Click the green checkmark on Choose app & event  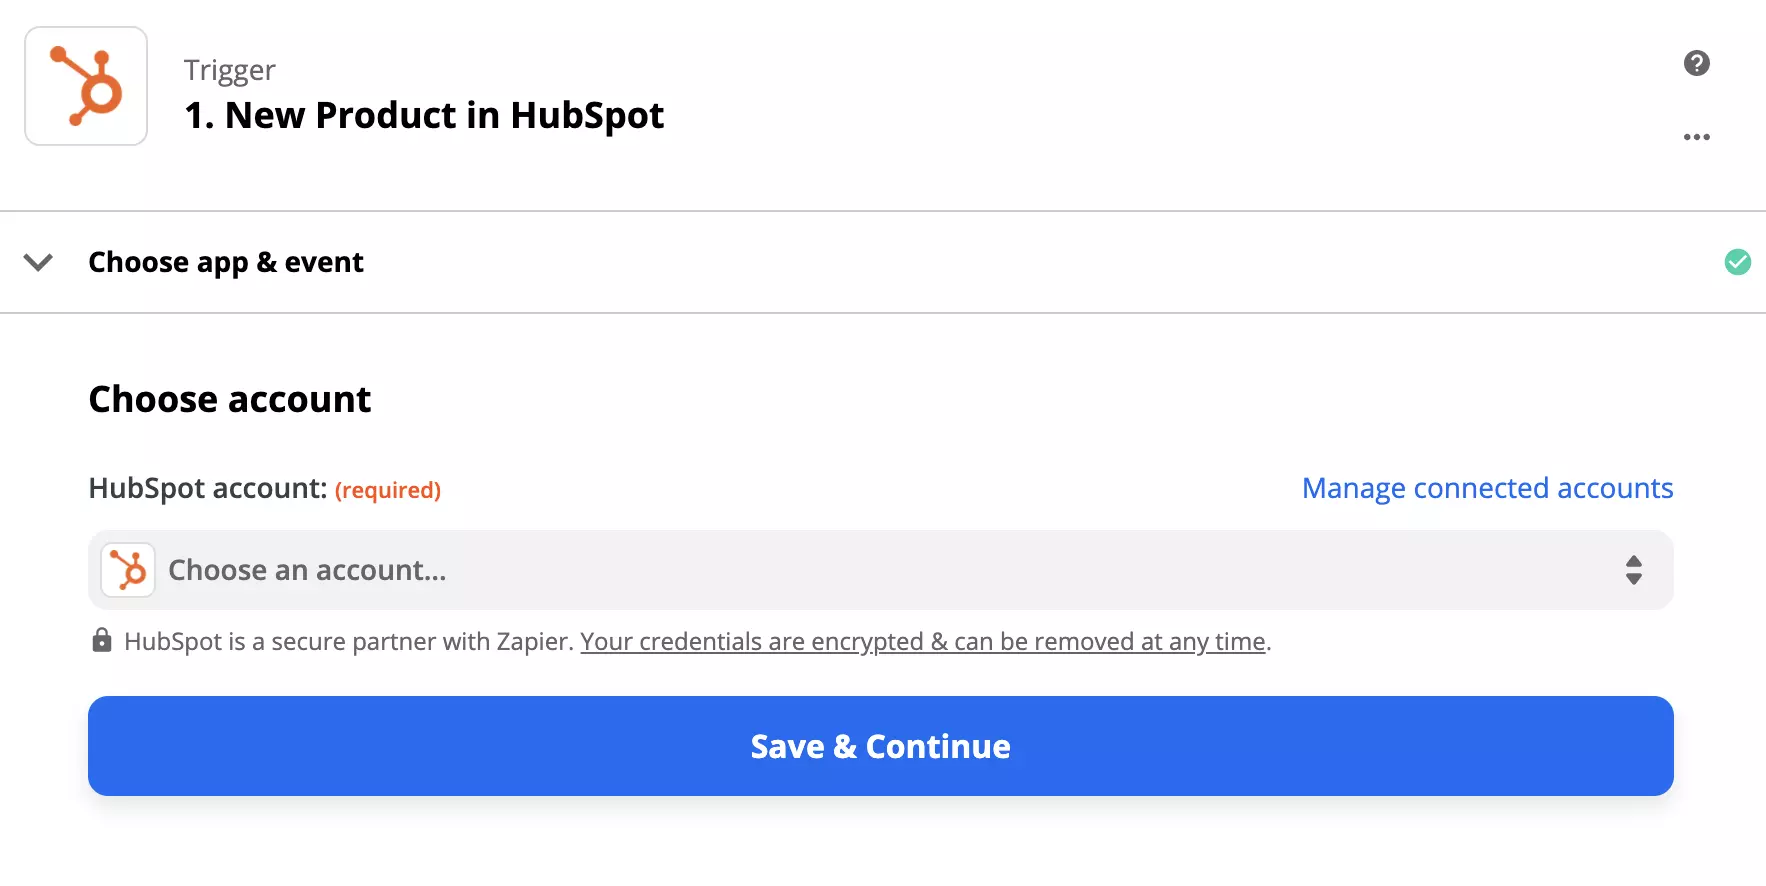click(x=1737, y=262)
